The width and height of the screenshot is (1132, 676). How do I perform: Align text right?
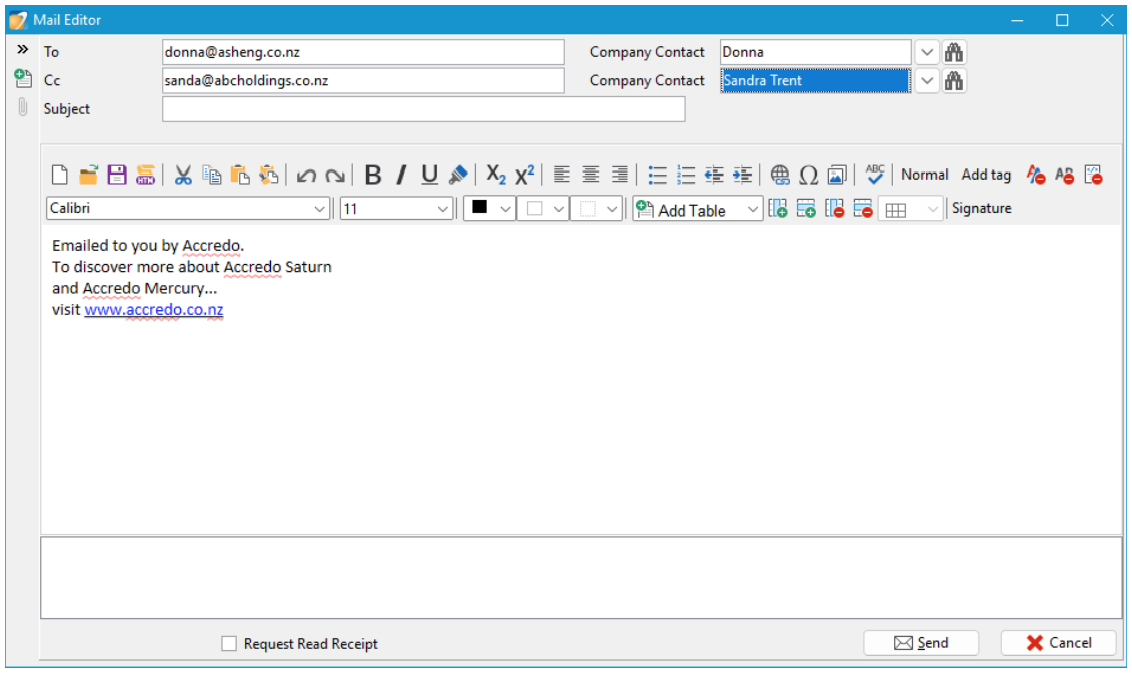pos(619,175)
